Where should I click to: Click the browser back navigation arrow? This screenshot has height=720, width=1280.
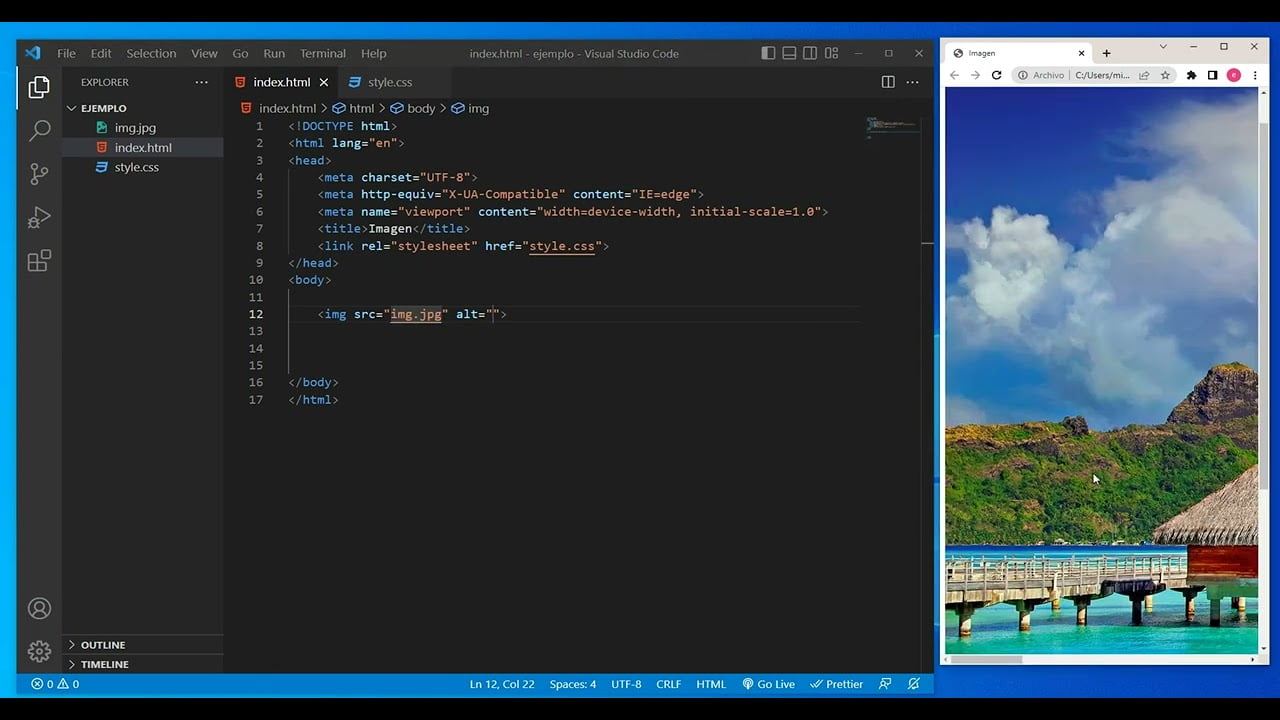954,75
